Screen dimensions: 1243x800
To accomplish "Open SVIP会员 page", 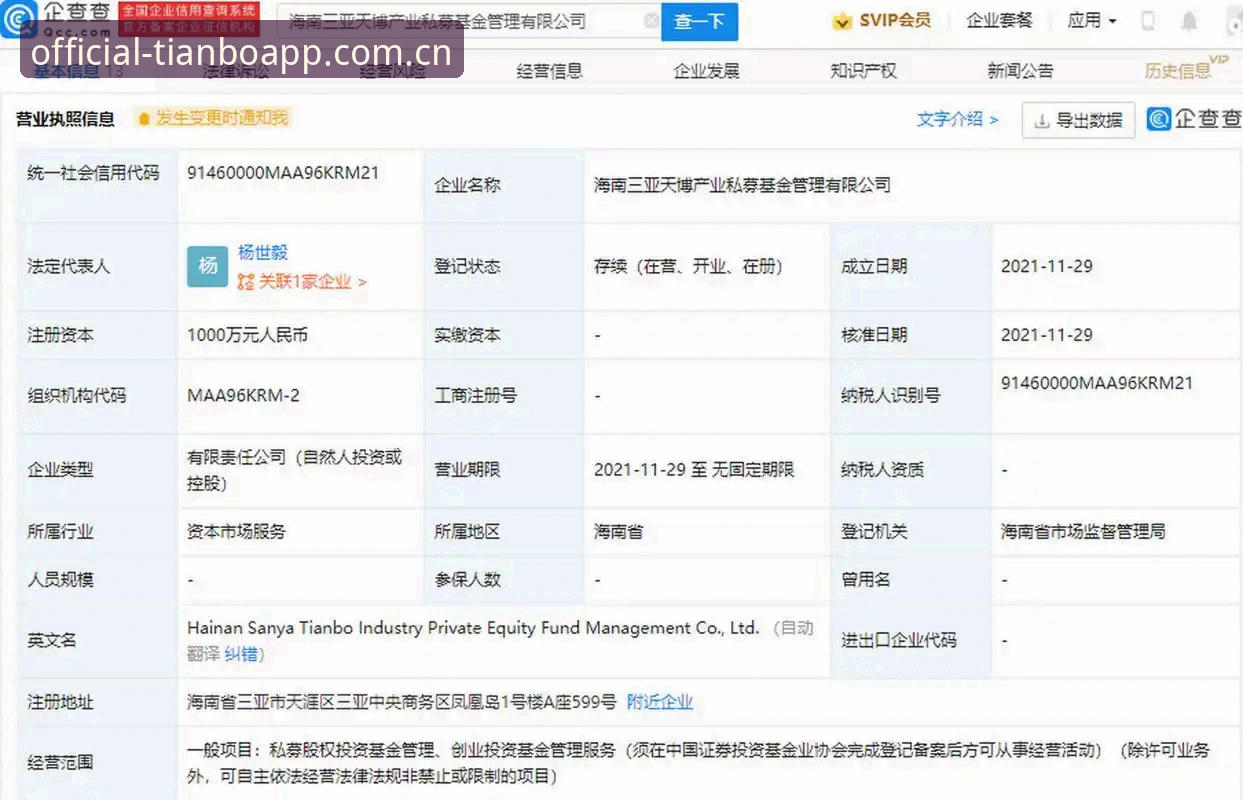I will pyautogui.click(x=894, y=20).
